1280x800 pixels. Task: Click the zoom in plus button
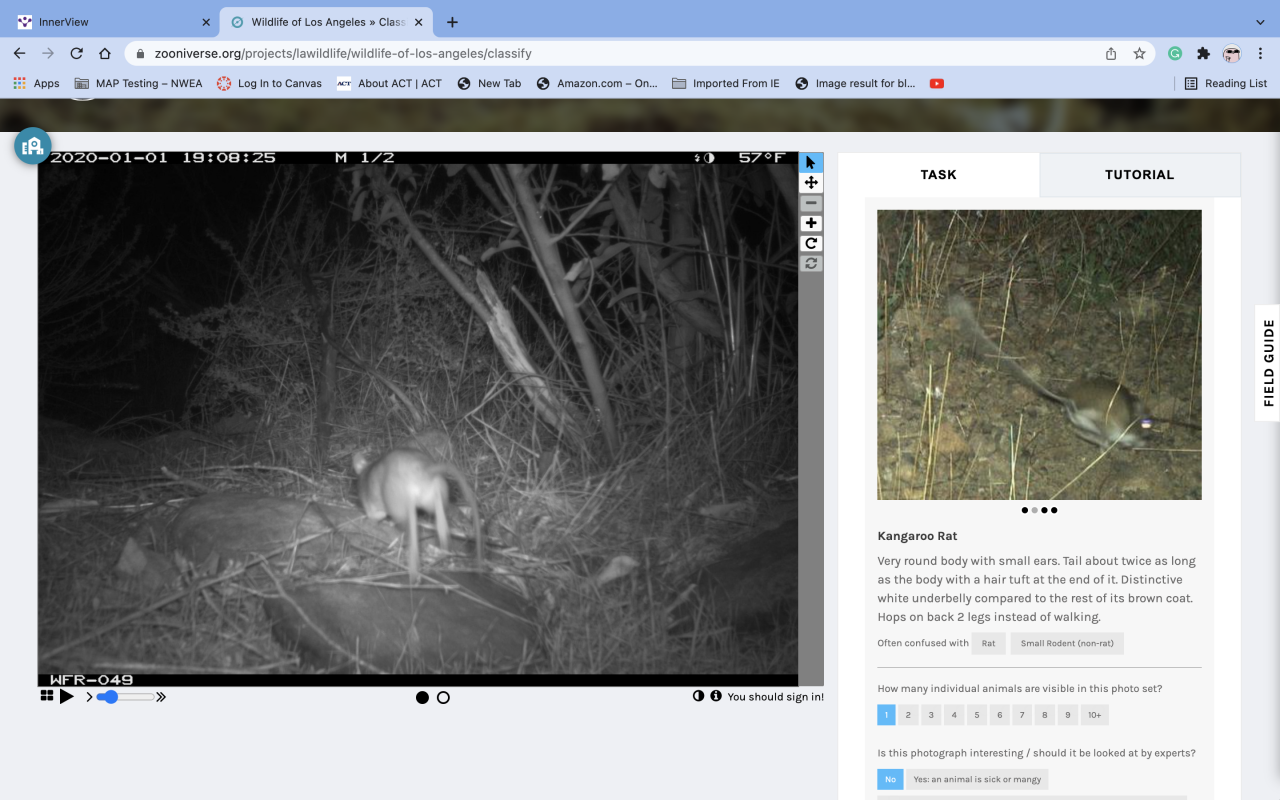(x=811, y=223)
